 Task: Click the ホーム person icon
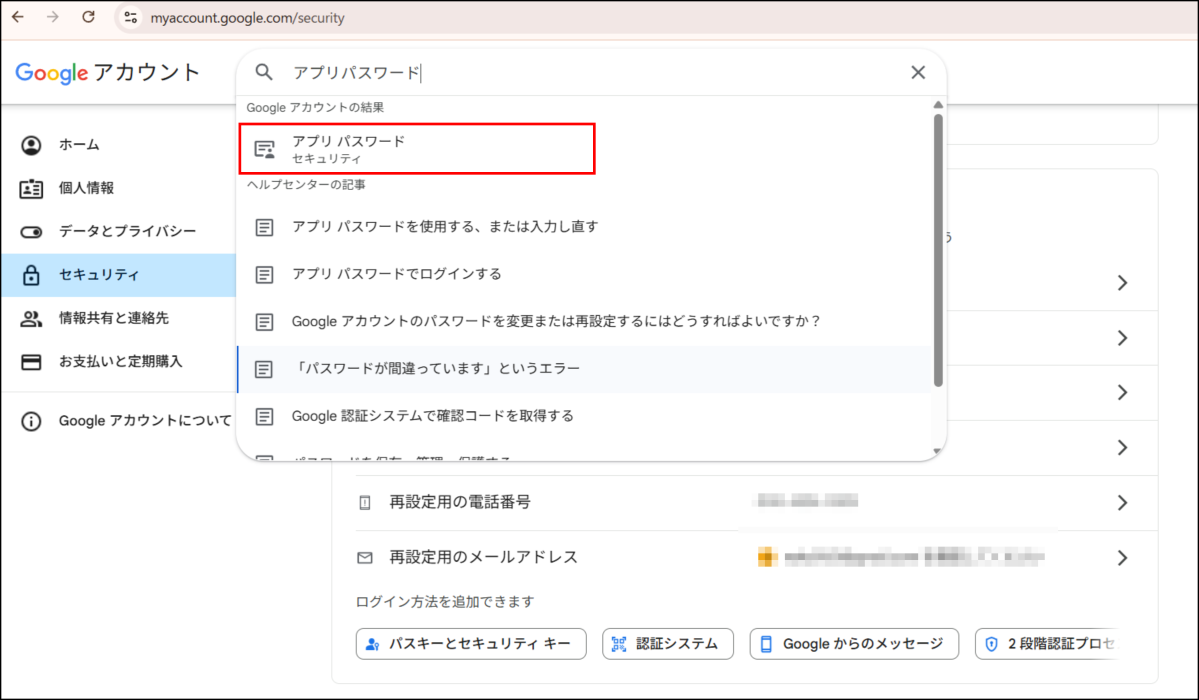pyautogui.click(x=31, y=145)
